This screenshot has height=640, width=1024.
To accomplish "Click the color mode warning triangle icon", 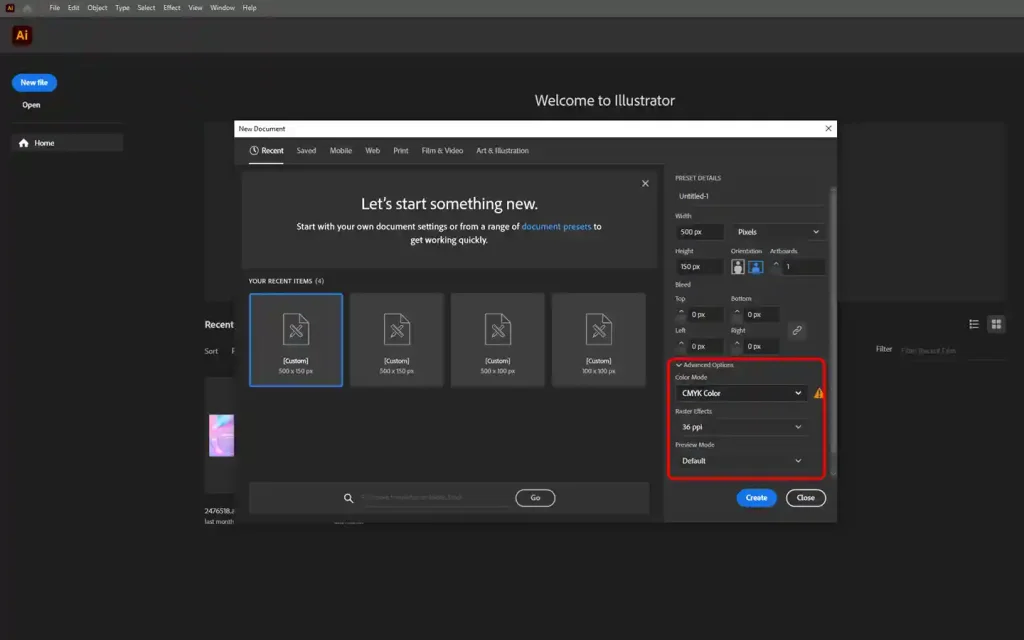I will pyautogui.click(x=818, y=393).
